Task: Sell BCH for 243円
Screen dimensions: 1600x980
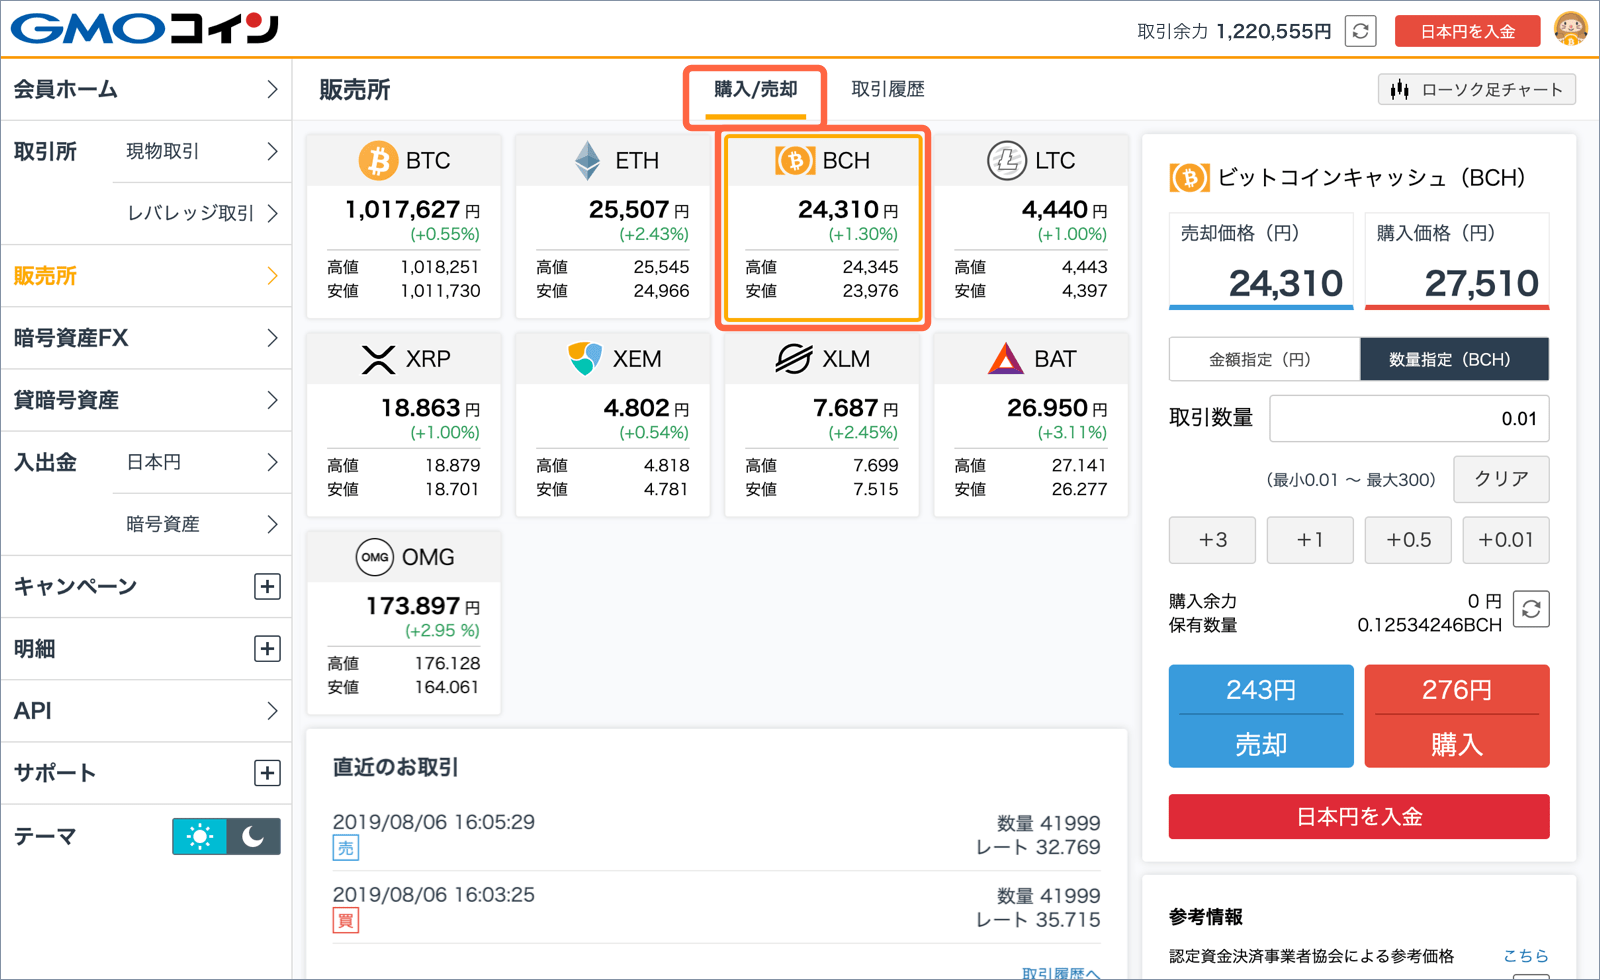Action: (1261, 716)
